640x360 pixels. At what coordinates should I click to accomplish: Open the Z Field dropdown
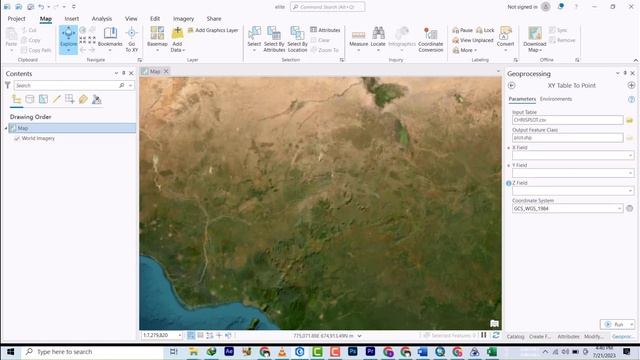[630, 191]
